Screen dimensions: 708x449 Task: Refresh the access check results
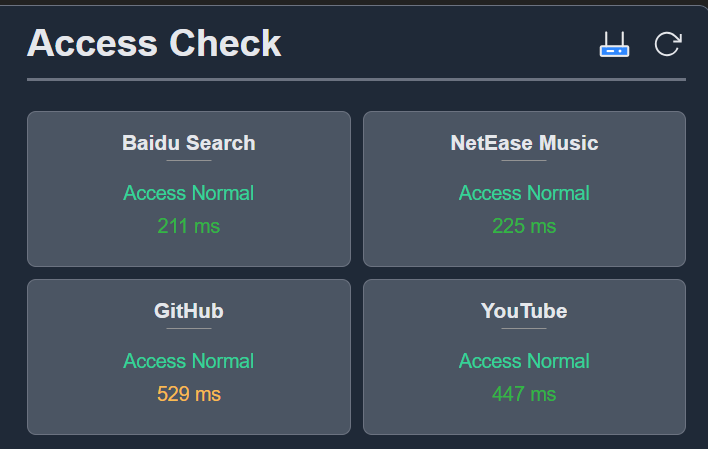[667, 44]
